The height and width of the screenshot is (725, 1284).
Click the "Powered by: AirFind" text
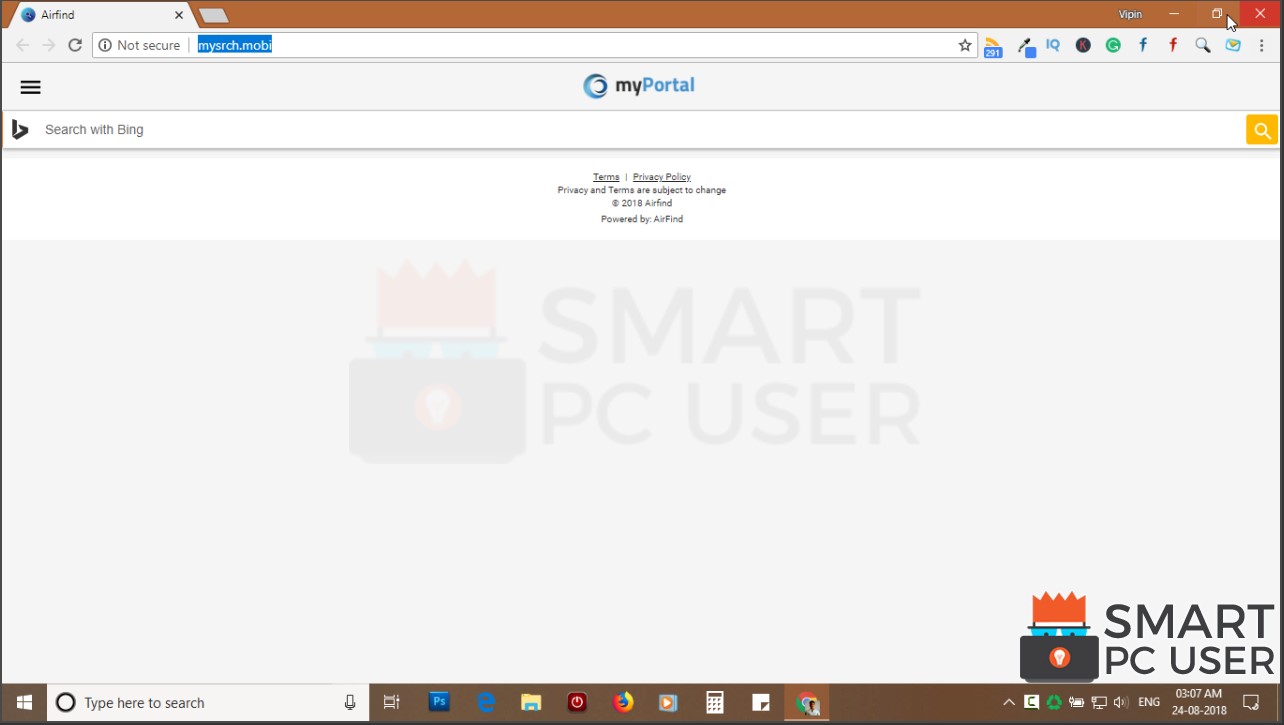(x=642, y=219)
